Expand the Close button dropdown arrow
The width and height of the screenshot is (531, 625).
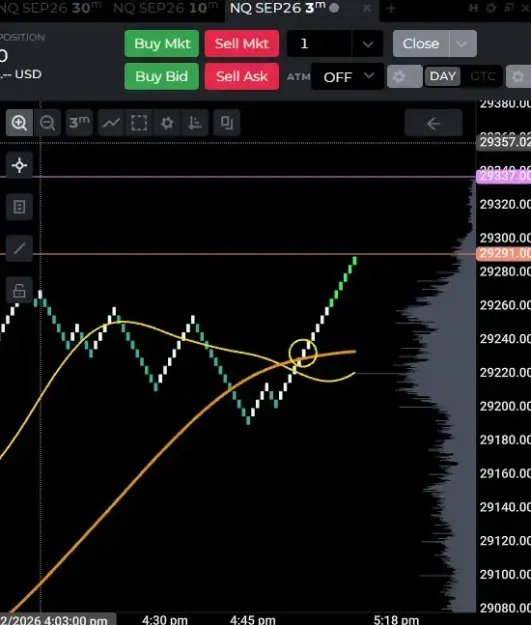click(462, 44)
